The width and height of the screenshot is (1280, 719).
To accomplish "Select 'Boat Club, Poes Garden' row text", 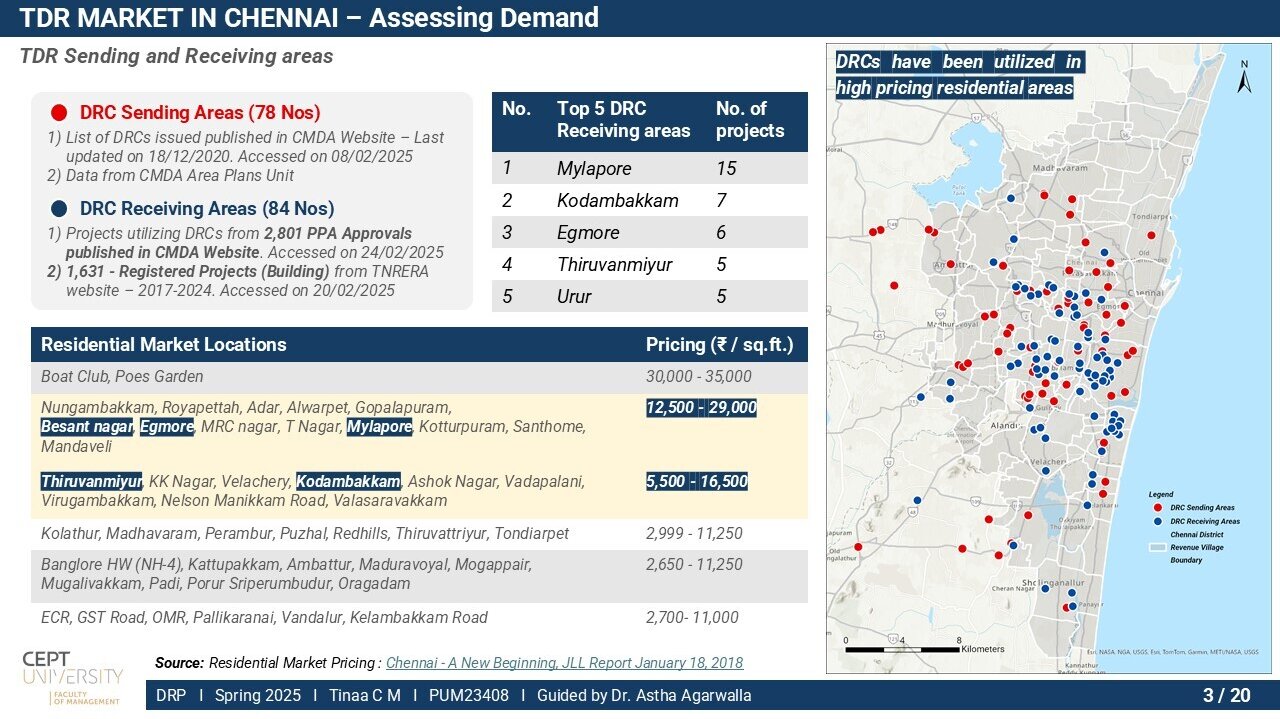I will pyautogui.click(x=122, y=377).
